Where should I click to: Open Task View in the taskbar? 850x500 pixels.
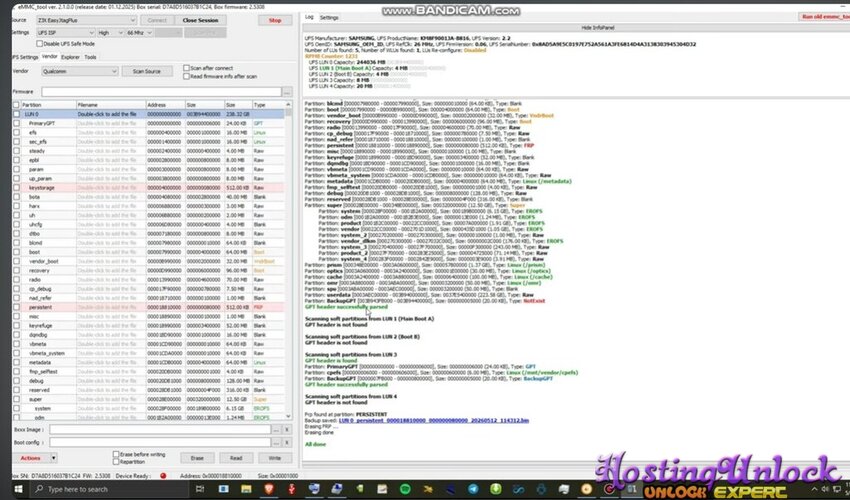(199, 489)
